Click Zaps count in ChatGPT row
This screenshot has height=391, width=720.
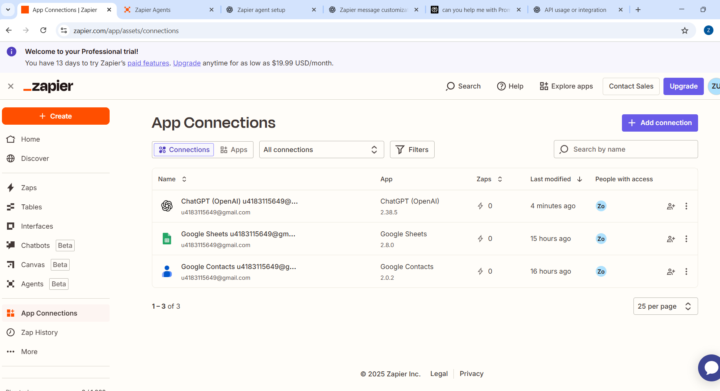point(485,206)
